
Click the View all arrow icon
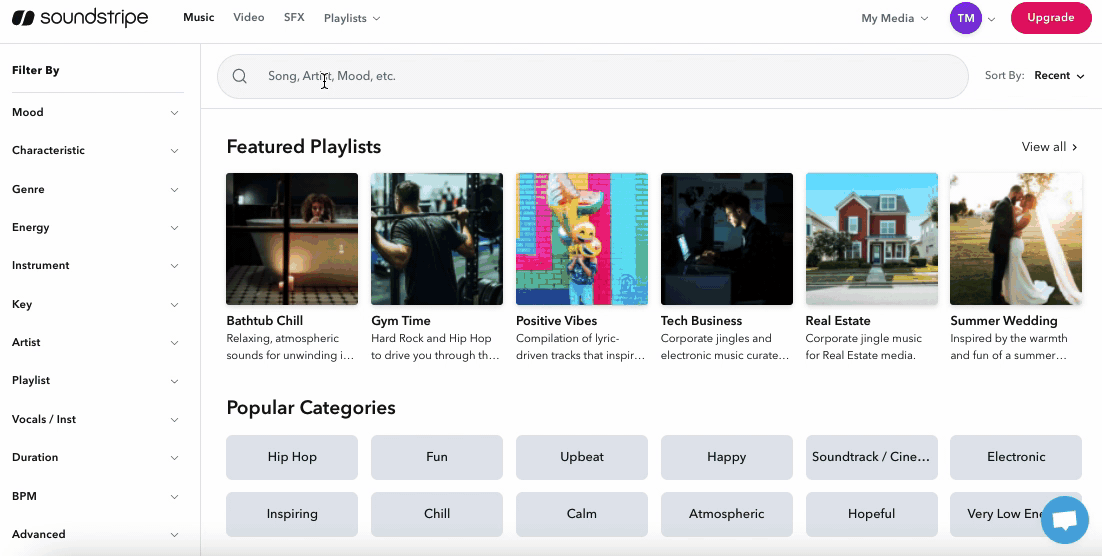[1075, 147]
